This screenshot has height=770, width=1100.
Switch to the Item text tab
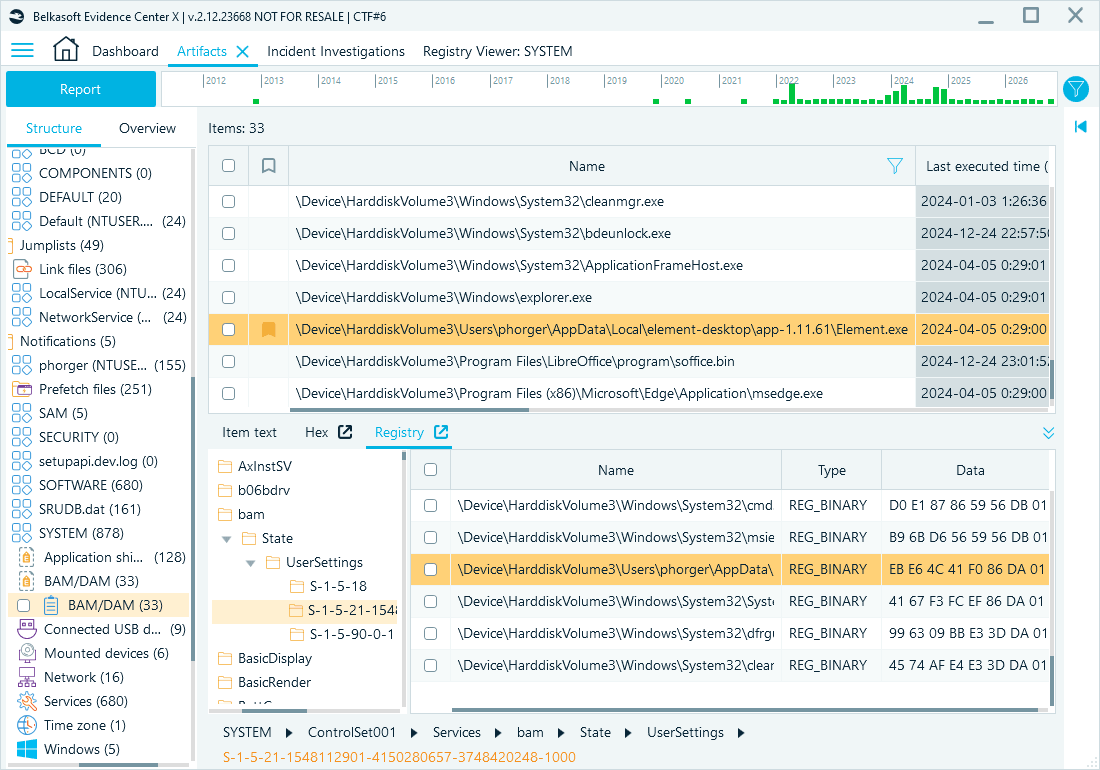(249, 433)
